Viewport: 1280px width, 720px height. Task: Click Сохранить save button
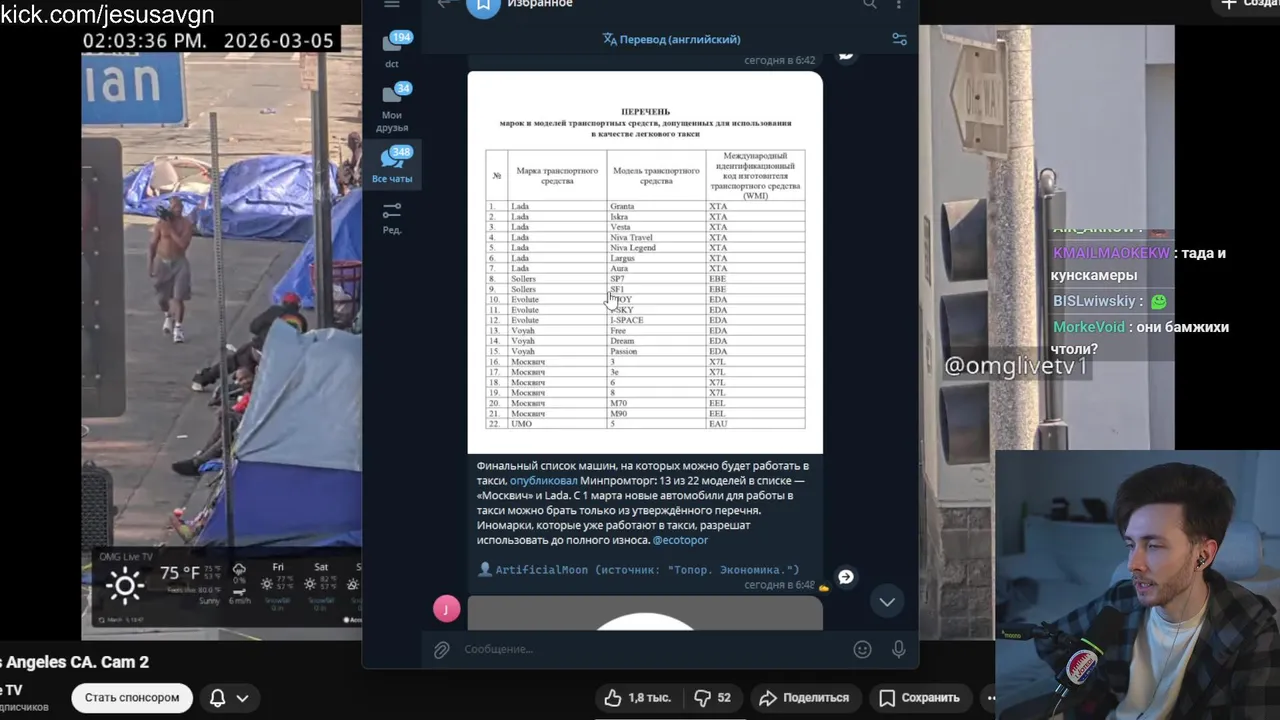click(x=920, y=698)
